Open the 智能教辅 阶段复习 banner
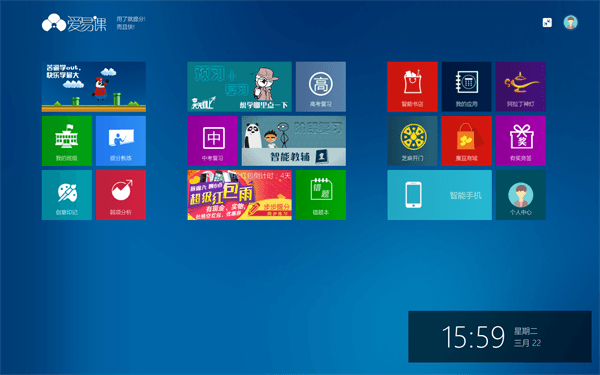The height and width of the screenshot is (375, 600). 294,141
